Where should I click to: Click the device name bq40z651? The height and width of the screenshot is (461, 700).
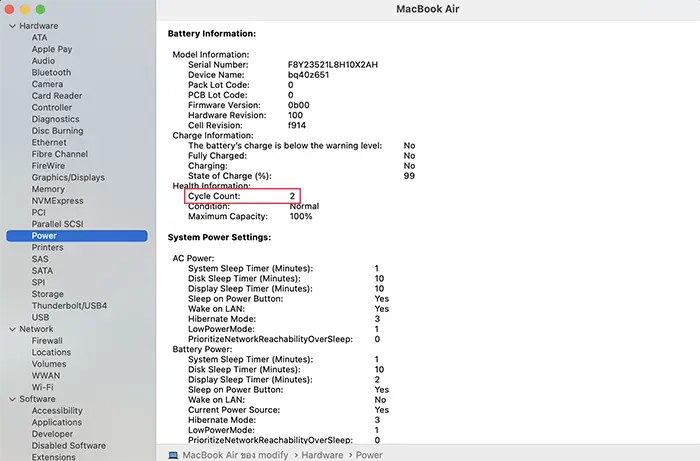tap(308, 75)
